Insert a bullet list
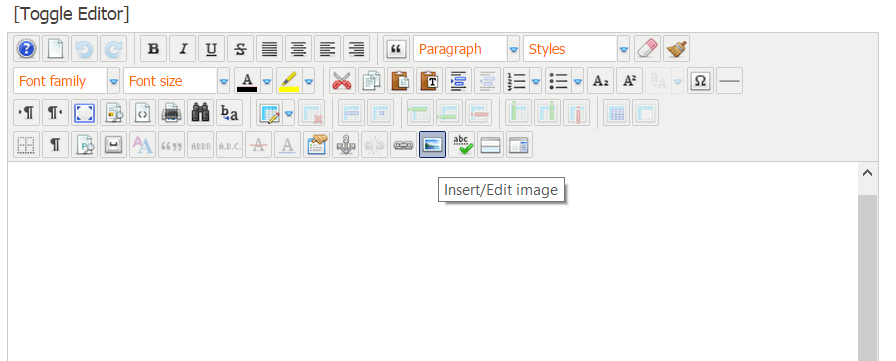This screenshot has height=361, width=896. (x=558, y=81)
